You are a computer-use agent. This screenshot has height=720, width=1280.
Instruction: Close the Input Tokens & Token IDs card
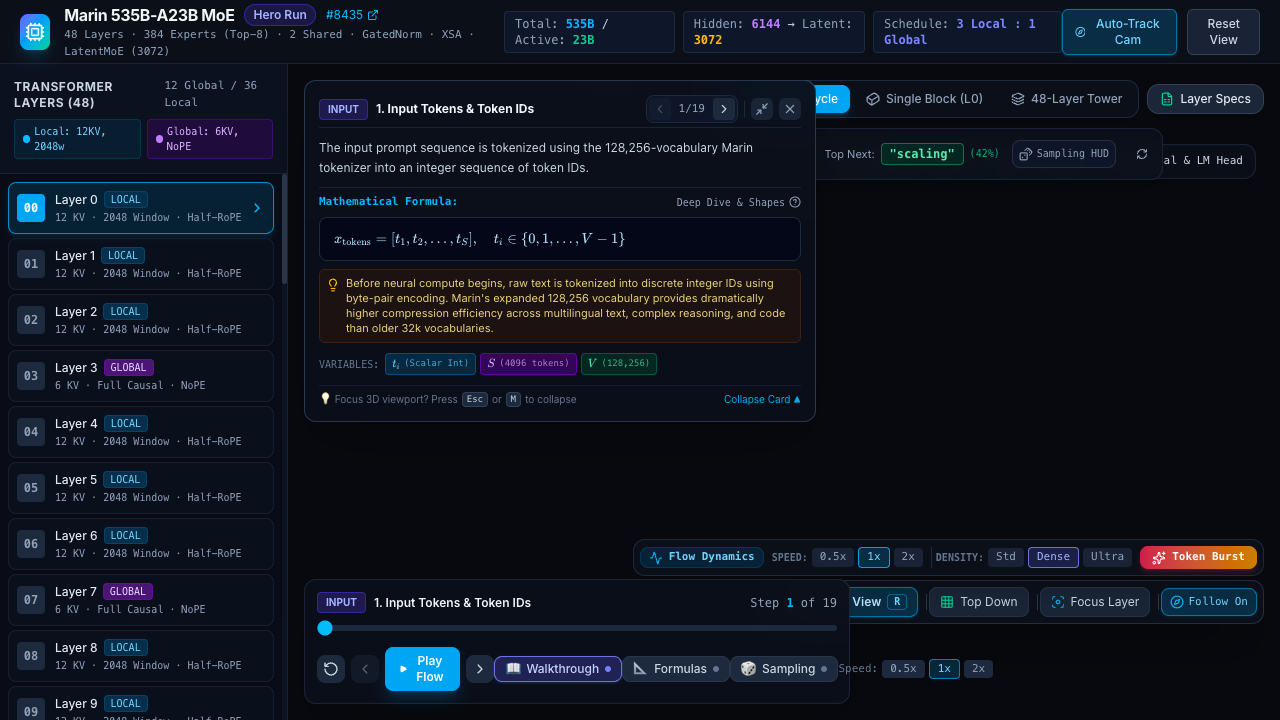tap(790, 109)
